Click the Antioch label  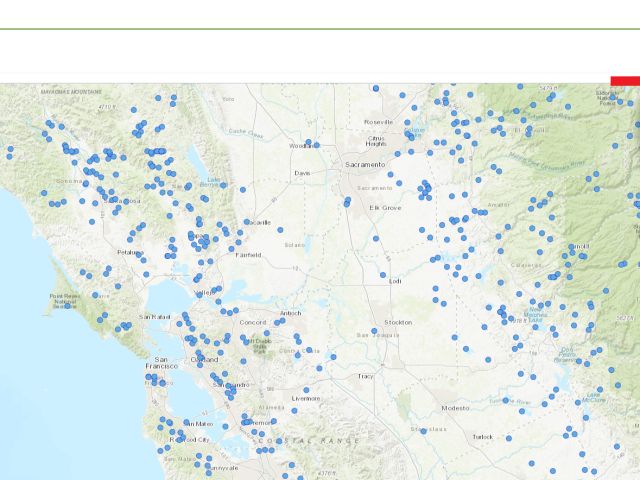(291, 313)
